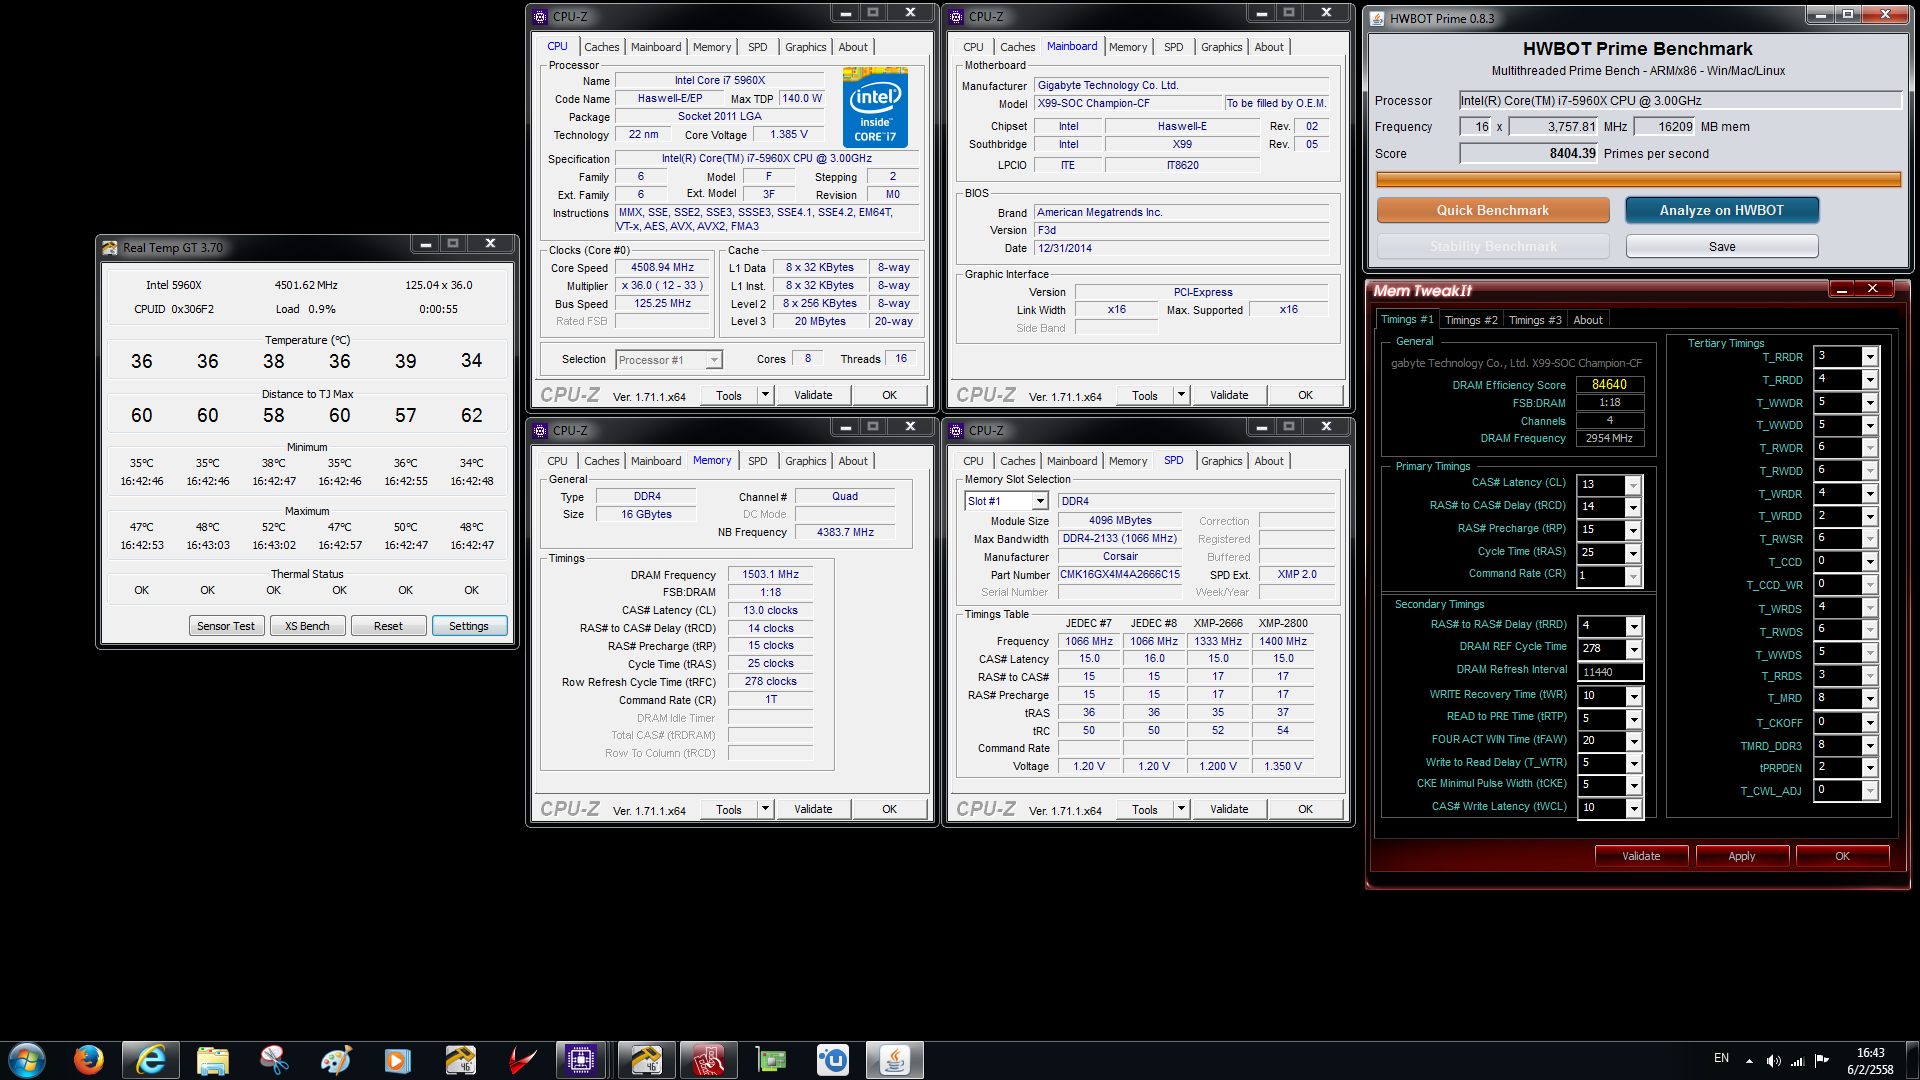Open the T_MRD dropdown in Tertiary Timings
The width and height of the screenshot is (1920, 1080).
tap(1870, 699)
